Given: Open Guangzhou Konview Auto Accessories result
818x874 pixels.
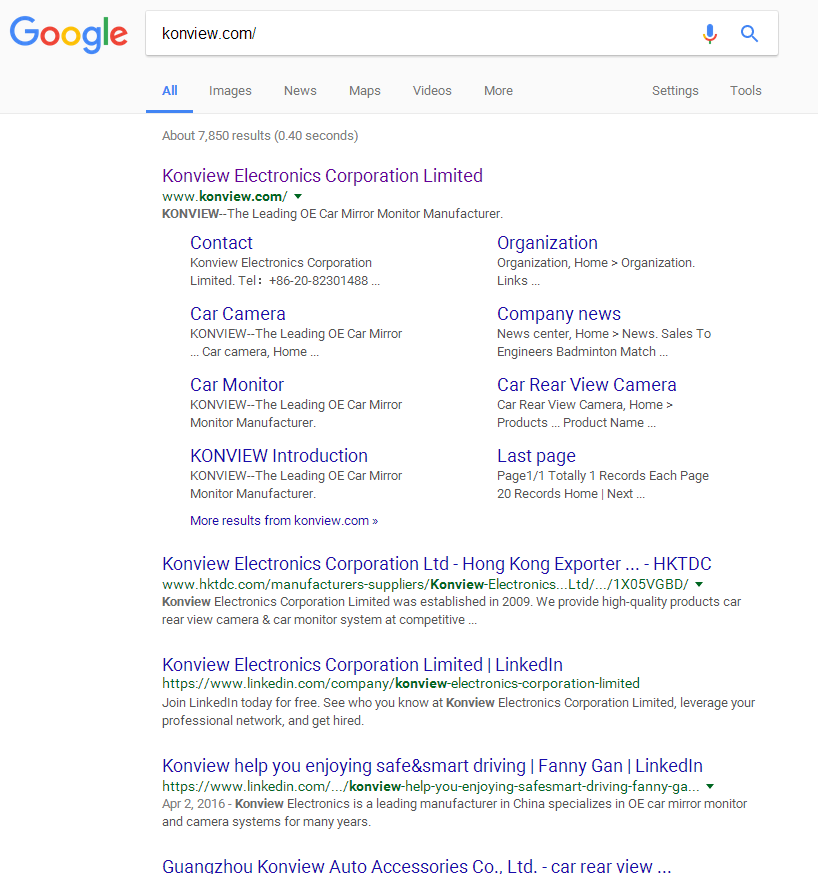Looking at the screenshot, I should pos(417,866).
